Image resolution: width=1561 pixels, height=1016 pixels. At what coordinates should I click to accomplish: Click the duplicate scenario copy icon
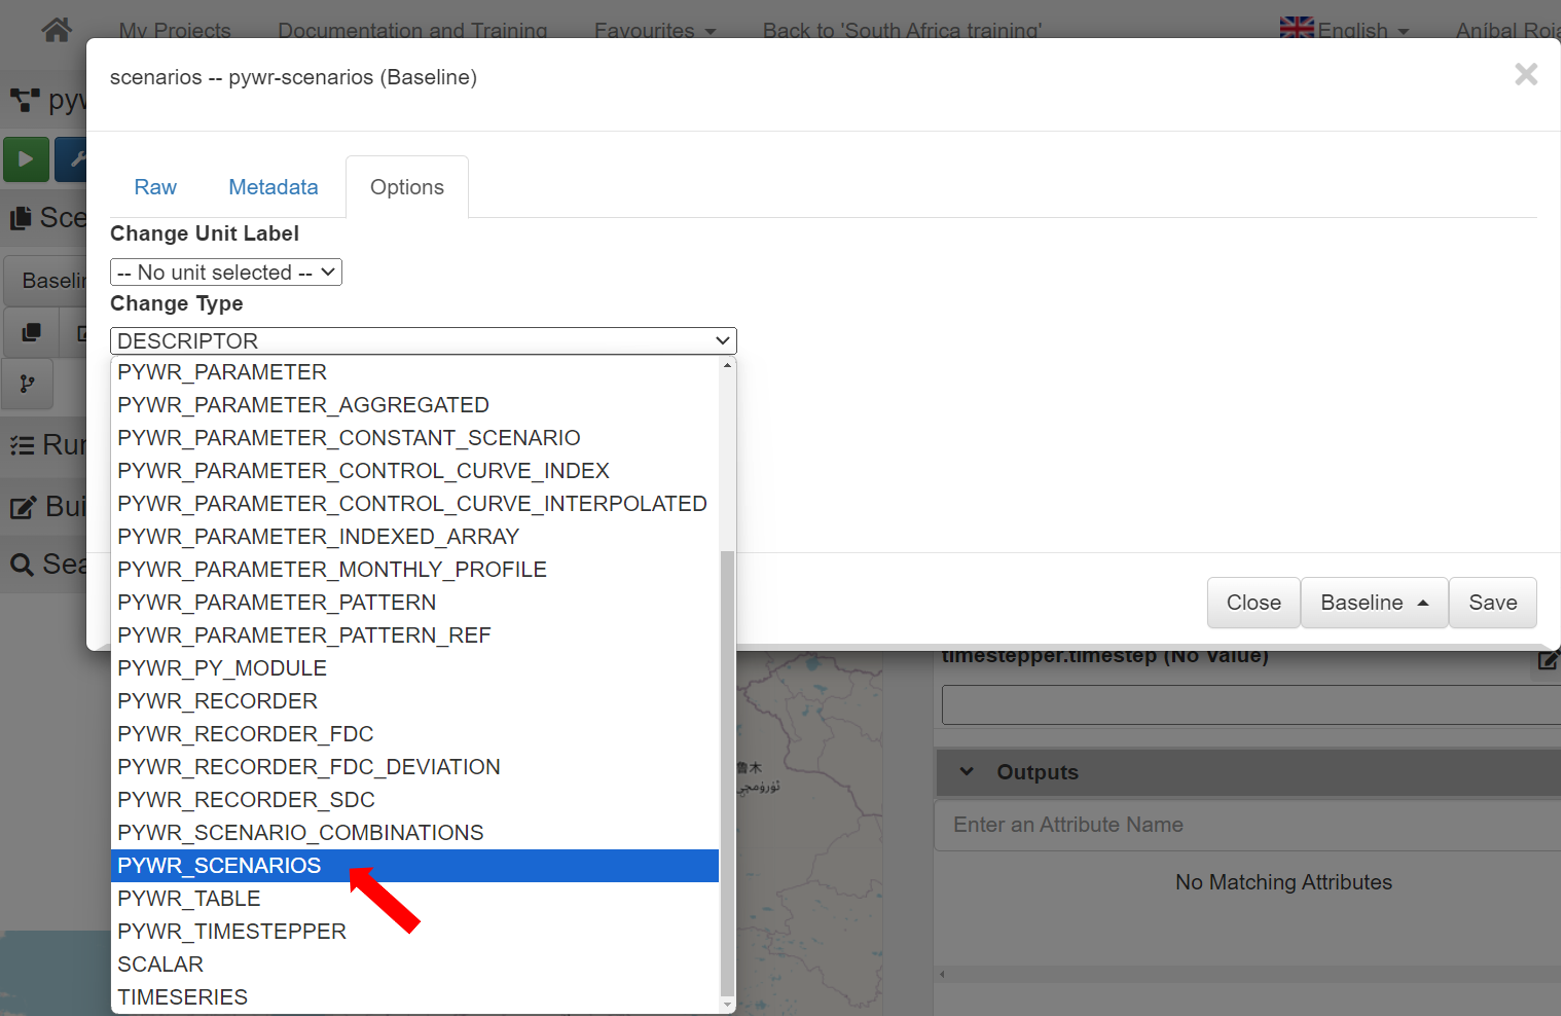pyautogui.click(x=32, y=333)
